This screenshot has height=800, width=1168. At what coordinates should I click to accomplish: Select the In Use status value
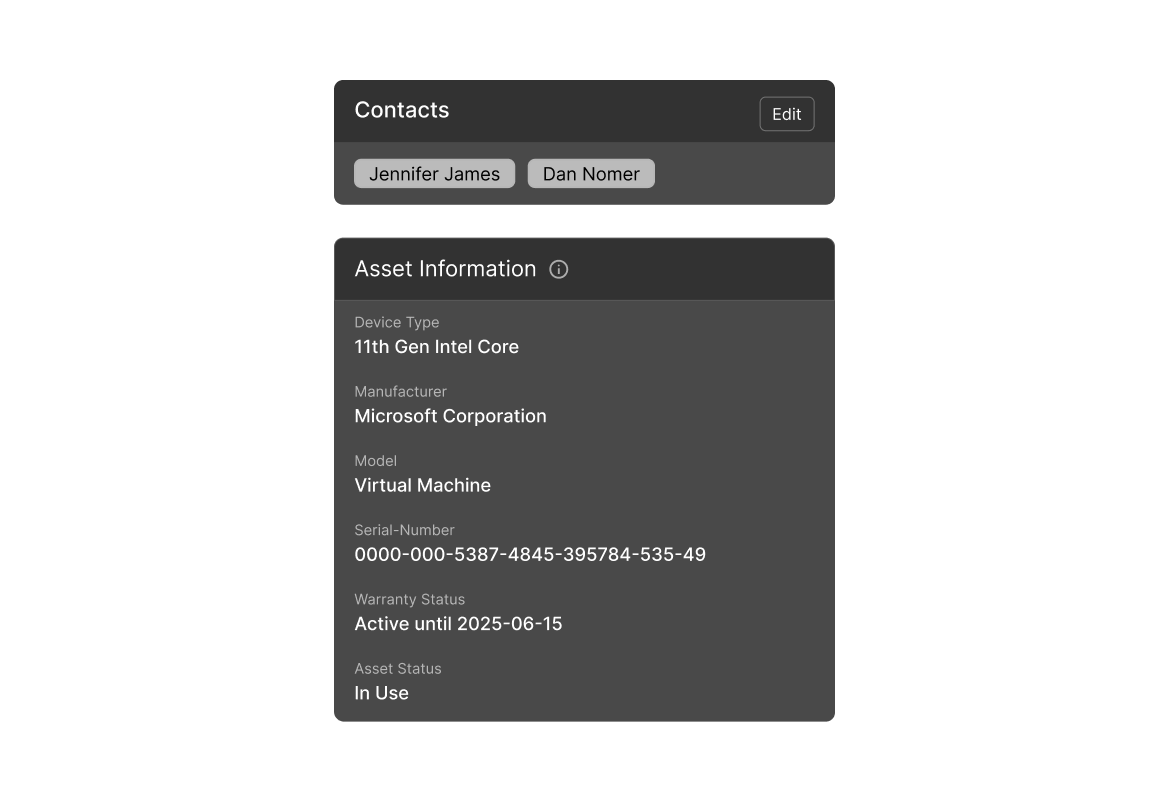(381, 693)
